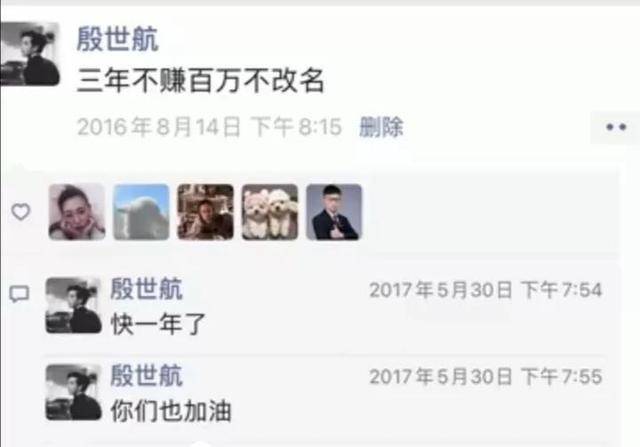
Task: Open the liker avatar of woman resting on hands
Action: tap(77, 212)
